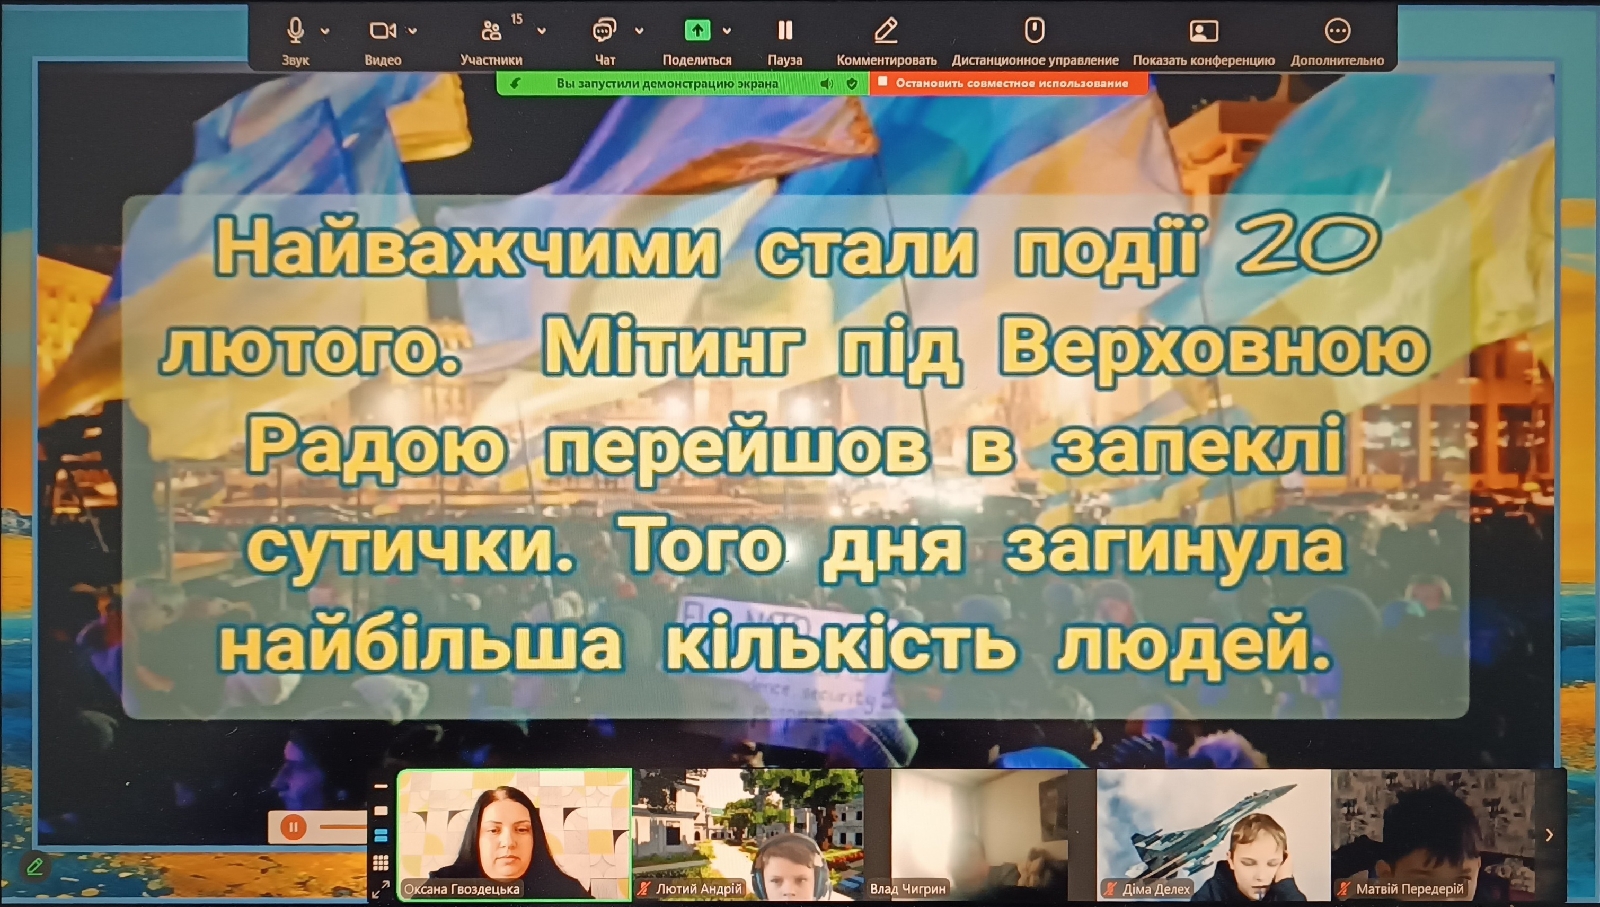
Task: Click the Влад Чигрин name label
Action: (x=907, y=888)
